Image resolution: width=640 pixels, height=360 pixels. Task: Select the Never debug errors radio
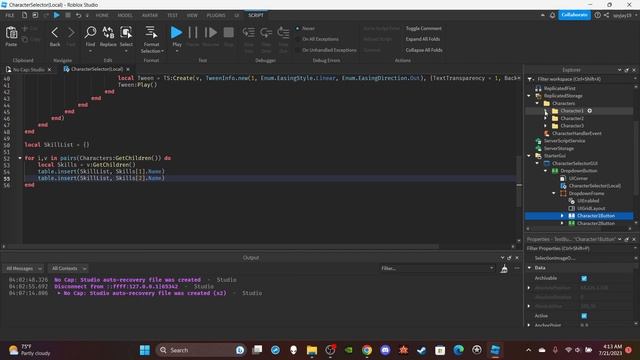pyautogui.click(x=298, y=28)
